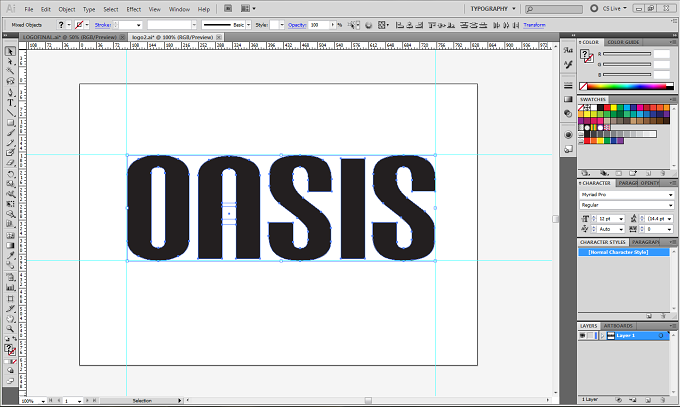Open the Window menu
This screenshot has width=680, height=407.
click(179, 9)
